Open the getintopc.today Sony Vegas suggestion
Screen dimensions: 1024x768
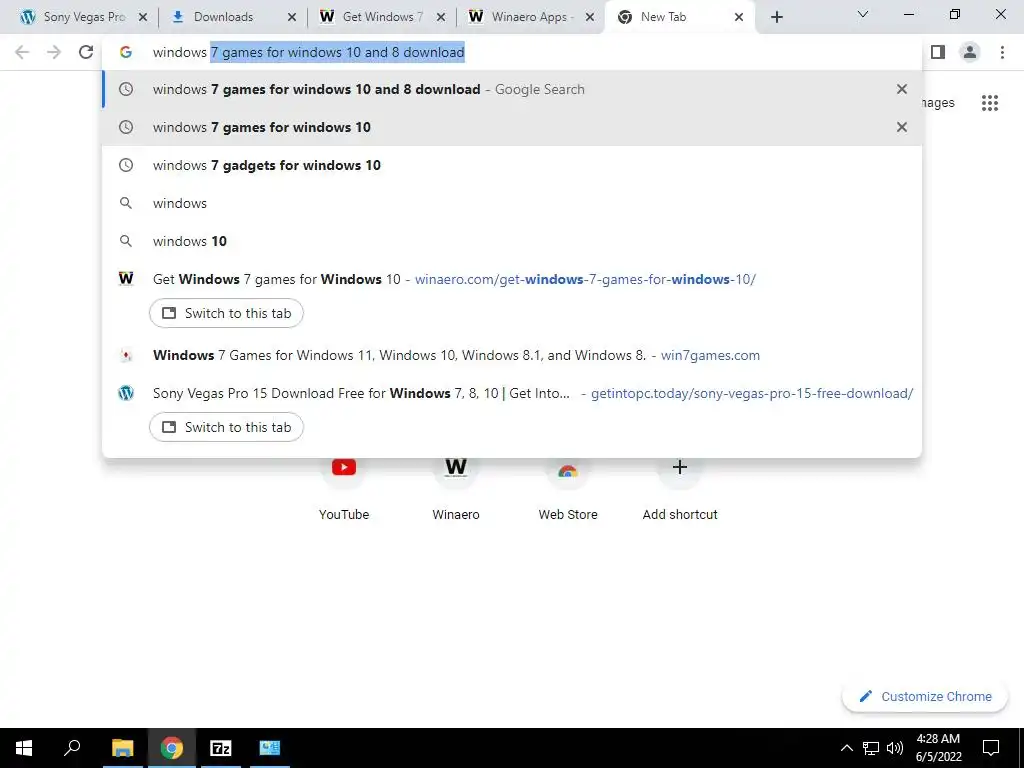[x=512, y=393]
